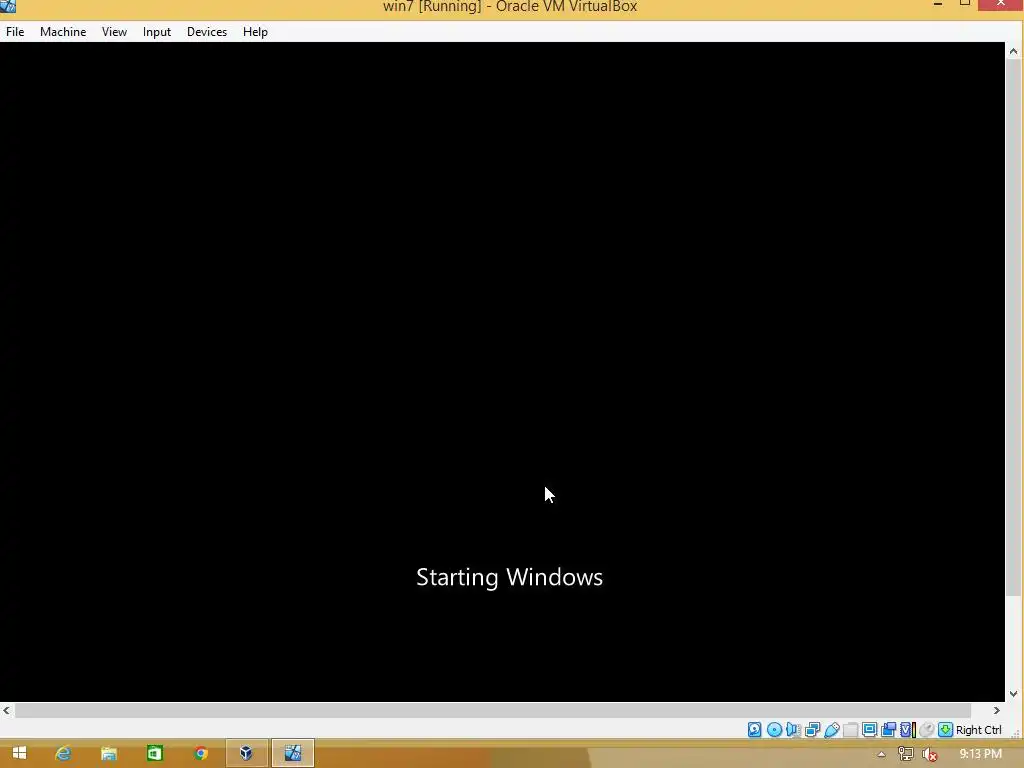Open File Explorer from taskbar
The image size is (1024, 768).
(108, 753)
